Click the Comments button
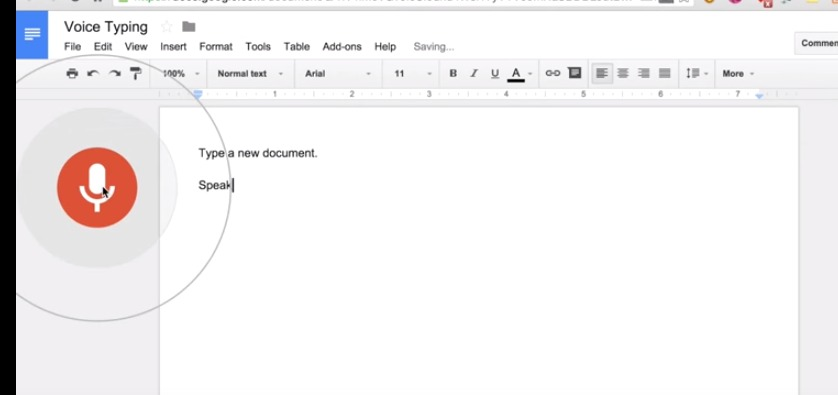This screenshot has height=395, width=838. tap(817, 44)
